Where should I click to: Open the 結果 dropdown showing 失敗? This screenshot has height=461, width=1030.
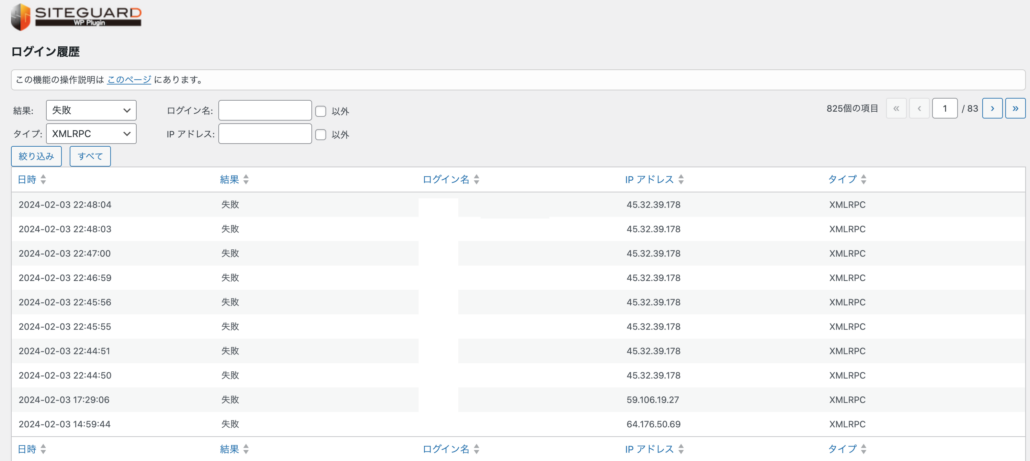91,110
